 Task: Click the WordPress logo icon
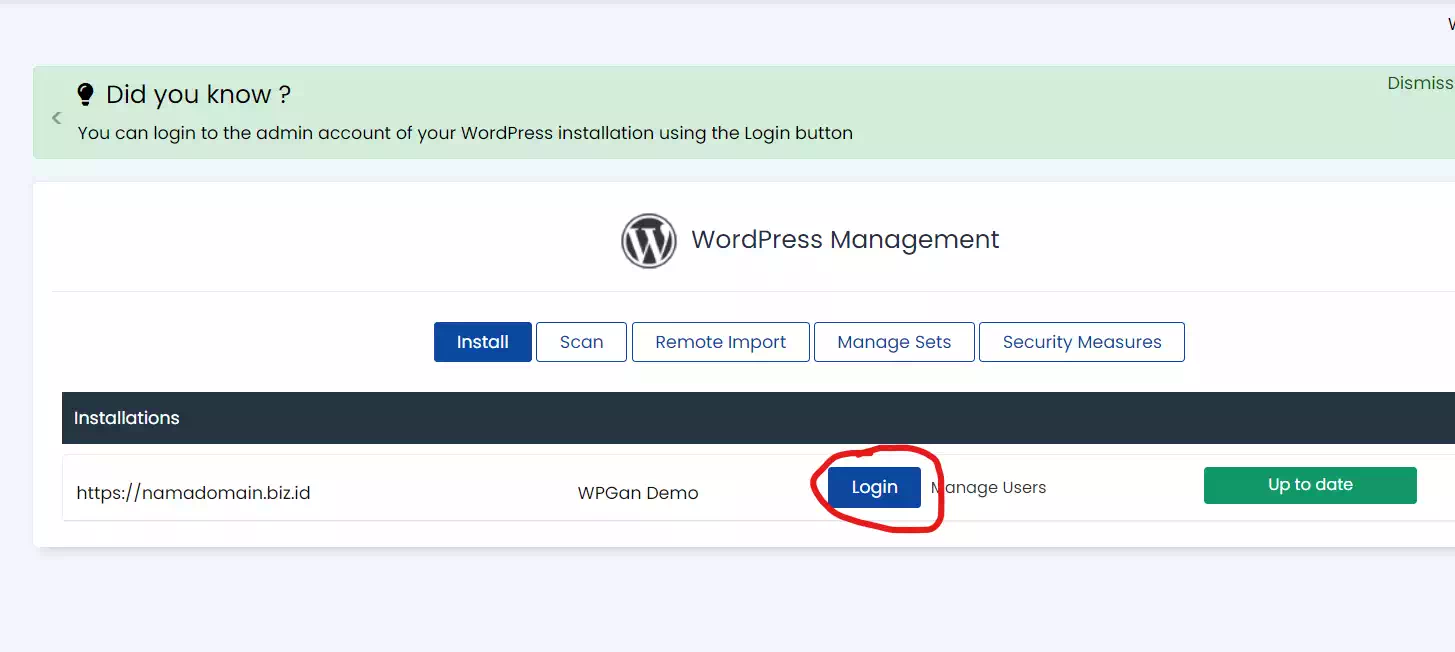click(x=649, y=240)
